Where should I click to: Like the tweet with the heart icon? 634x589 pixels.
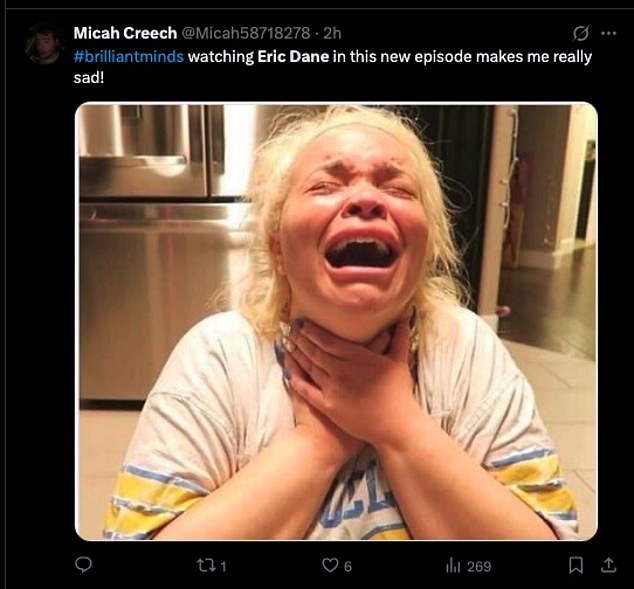click(329, 566)
